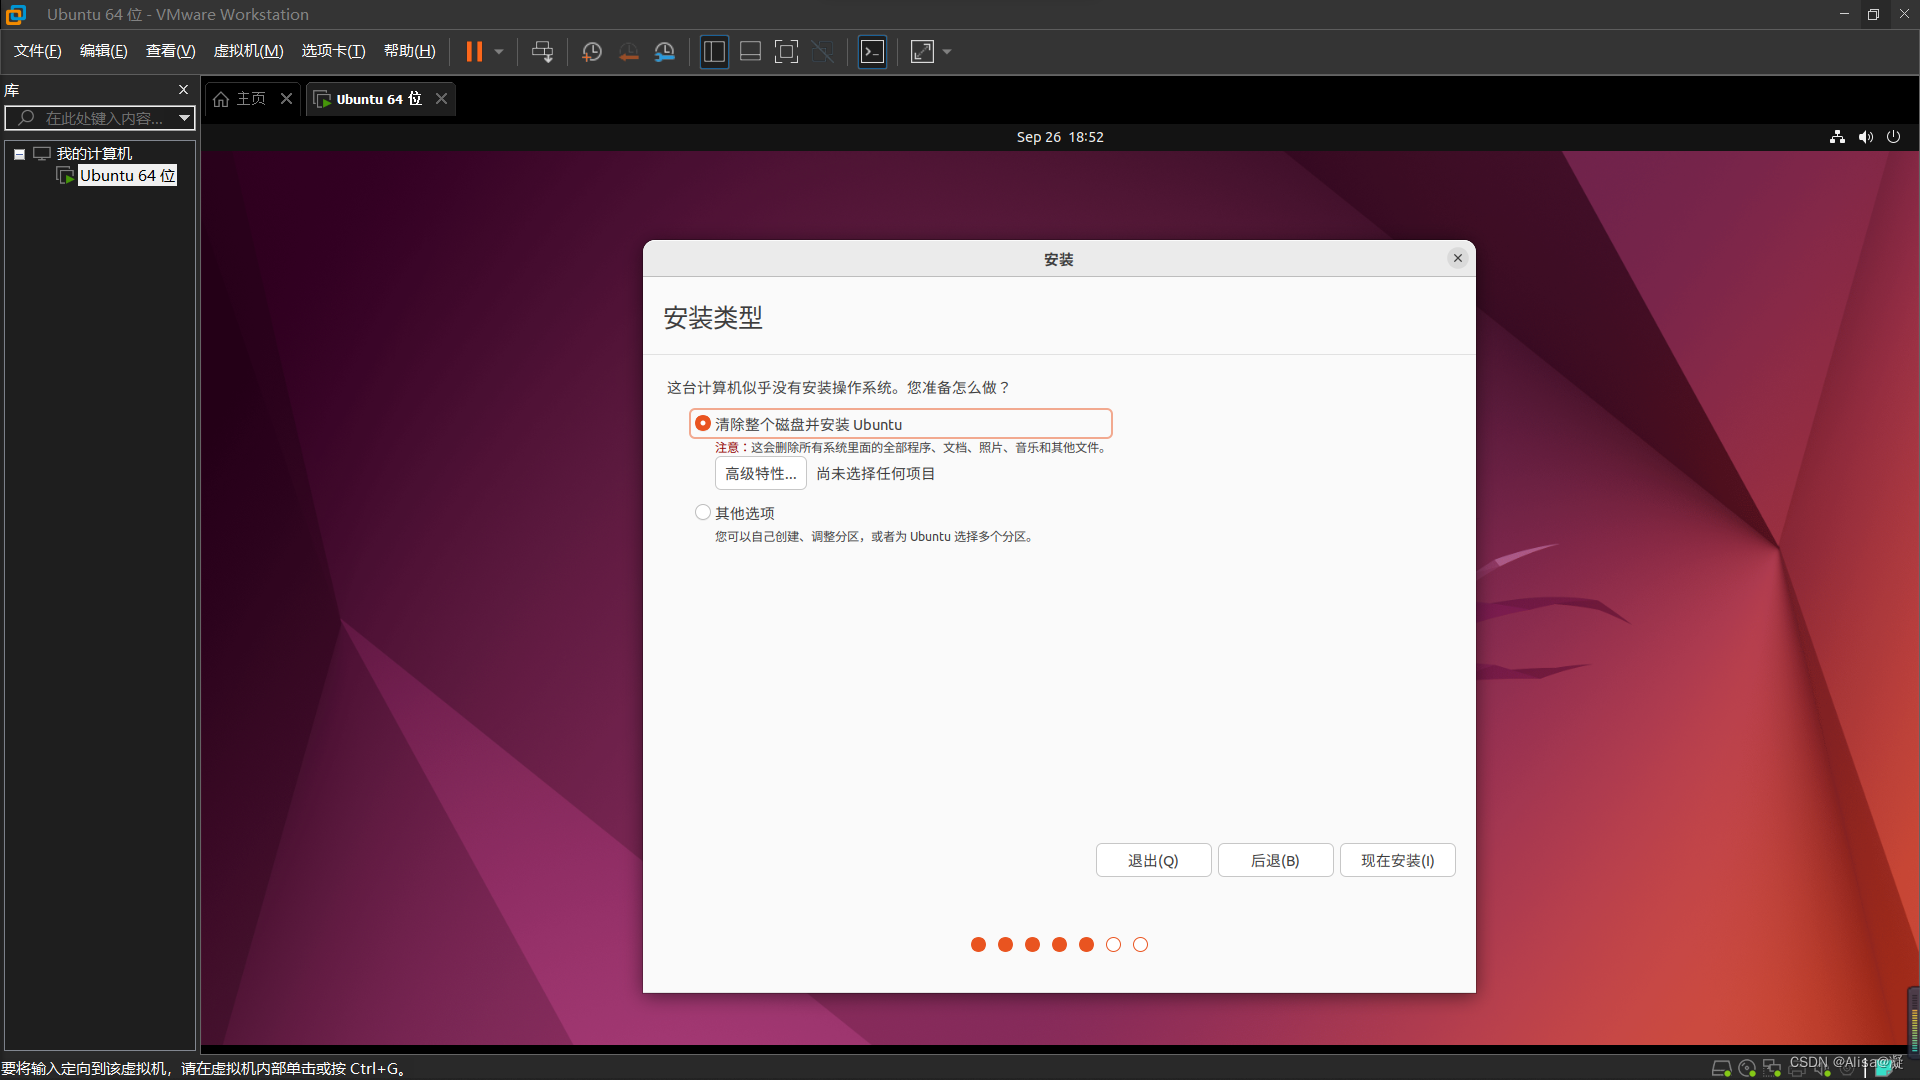This screenshot has height=1080, width=1920.
Task: Open the snapshot manager icon
Action: coord(665,52)
